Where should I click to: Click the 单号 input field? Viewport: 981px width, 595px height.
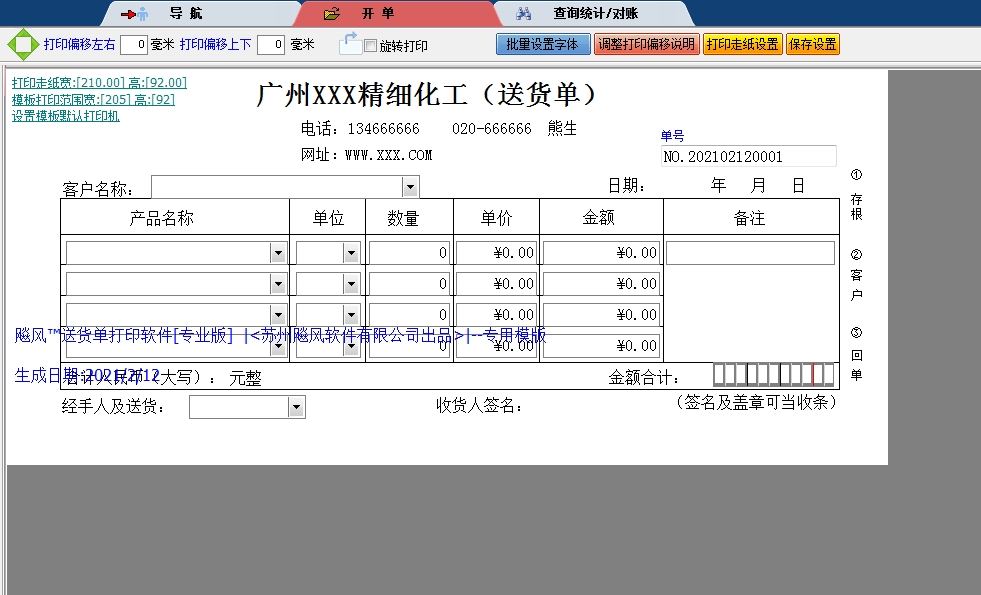[745, 156]
